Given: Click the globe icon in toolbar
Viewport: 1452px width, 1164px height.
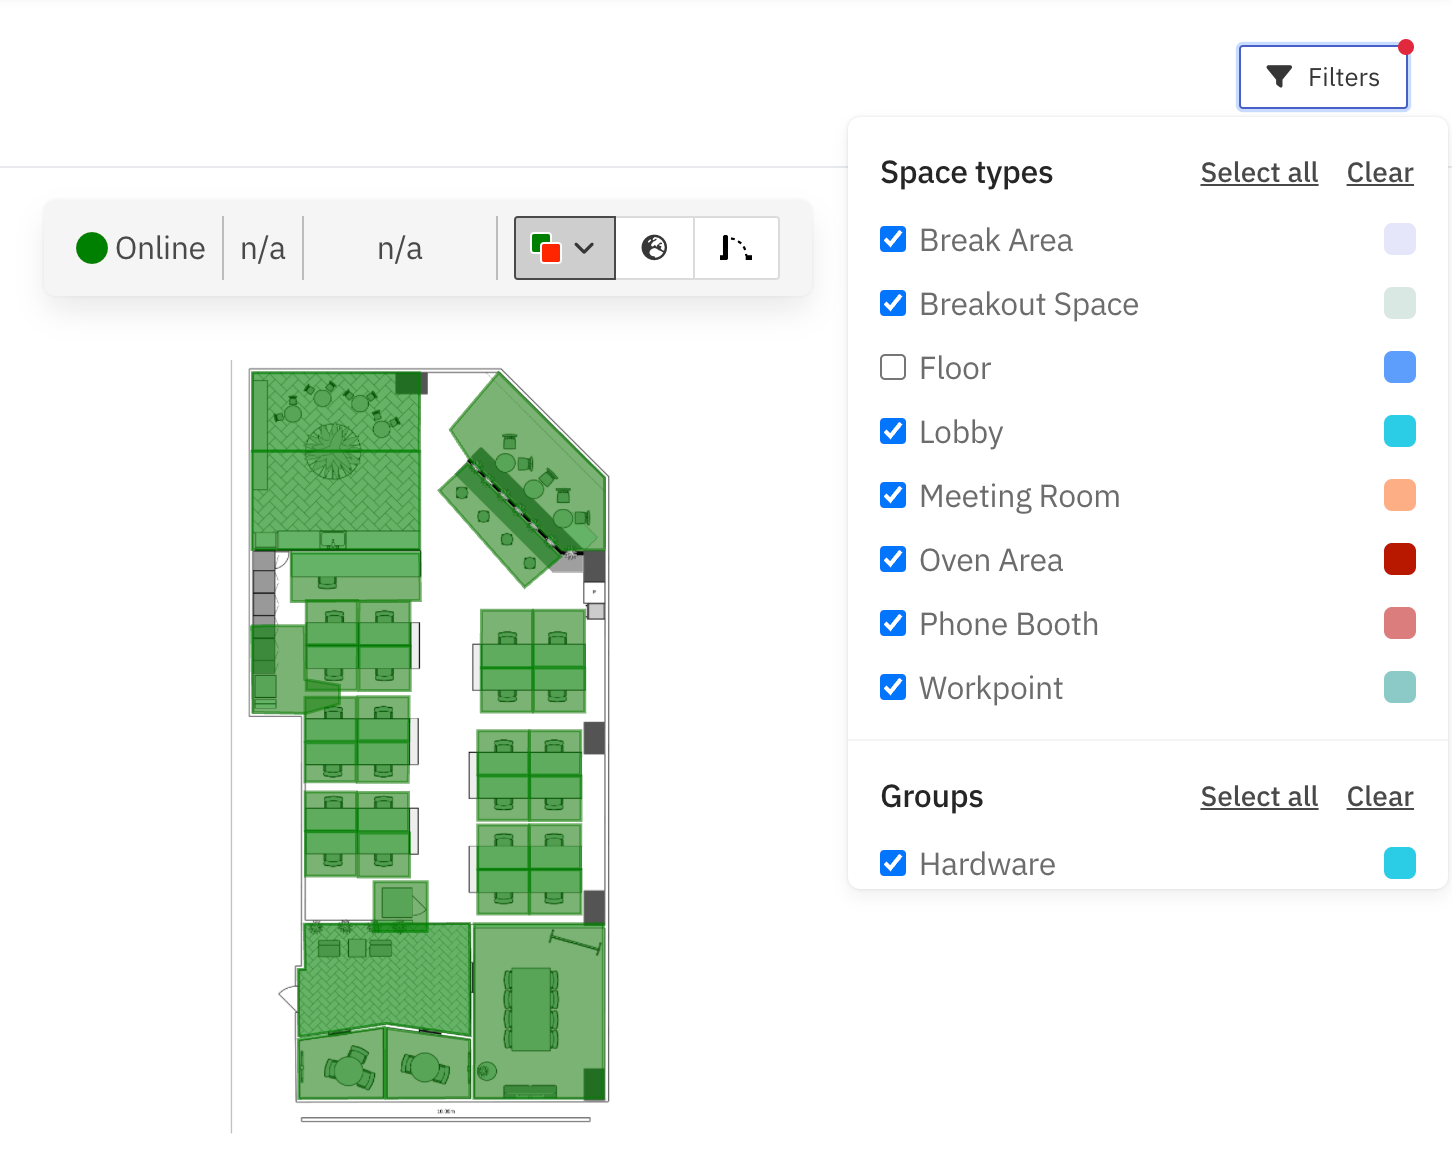Looking at the screenshot, I should click(x=654, y=248).
